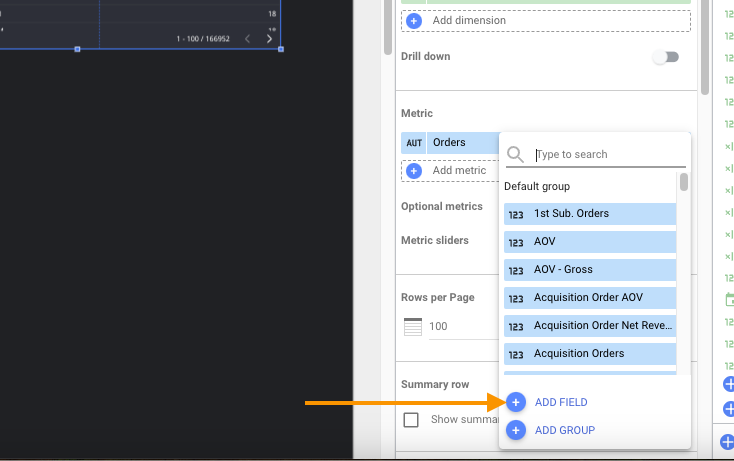Select the Acquisition Orders field
Image resolution: width=734 pixels, height=461 pixels.
(590, 354)
